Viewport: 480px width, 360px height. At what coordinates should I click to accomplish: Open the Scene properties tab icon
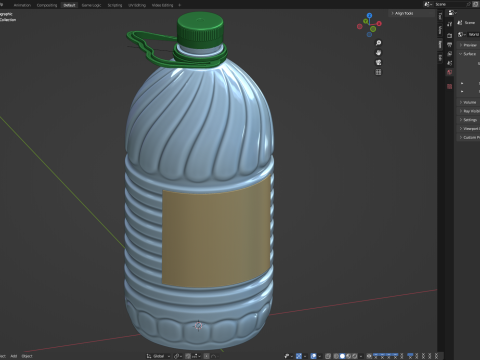tap(450, 63)
